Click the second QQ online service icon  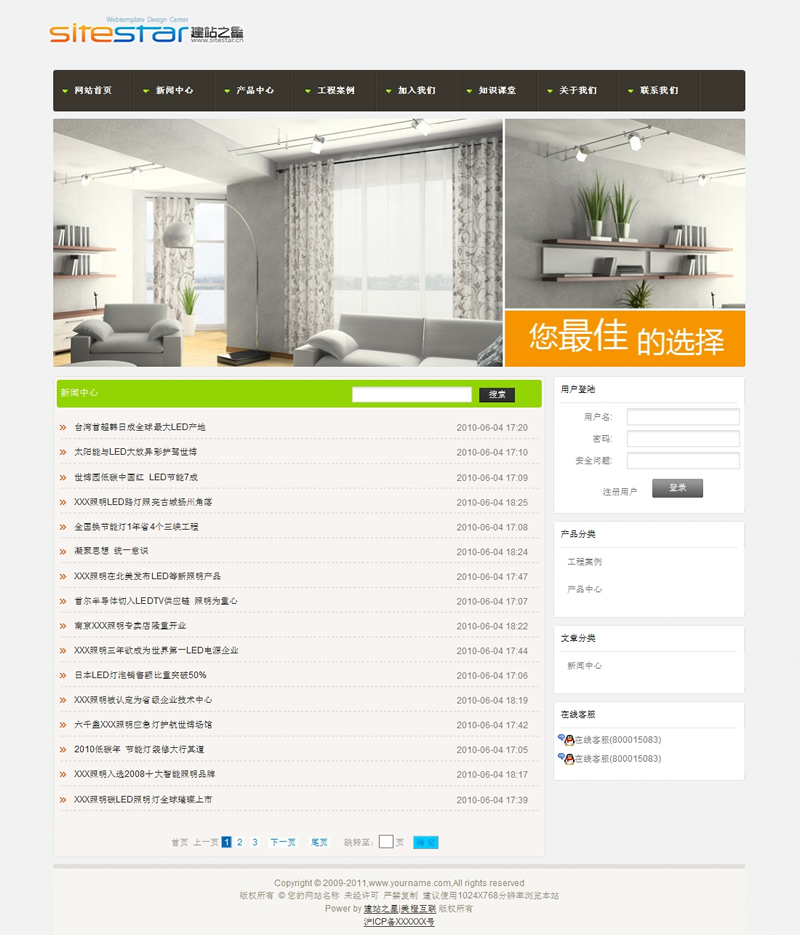(566, 759)
